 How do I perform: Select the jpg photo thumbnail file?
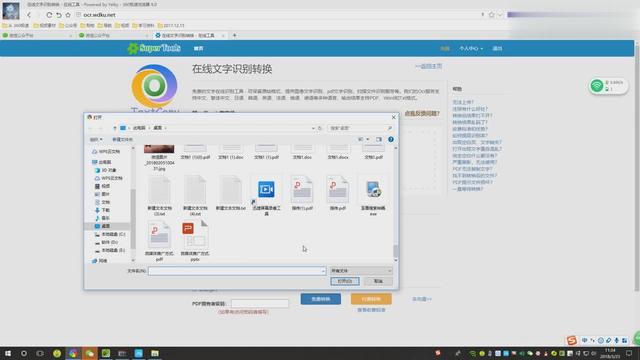159,157
